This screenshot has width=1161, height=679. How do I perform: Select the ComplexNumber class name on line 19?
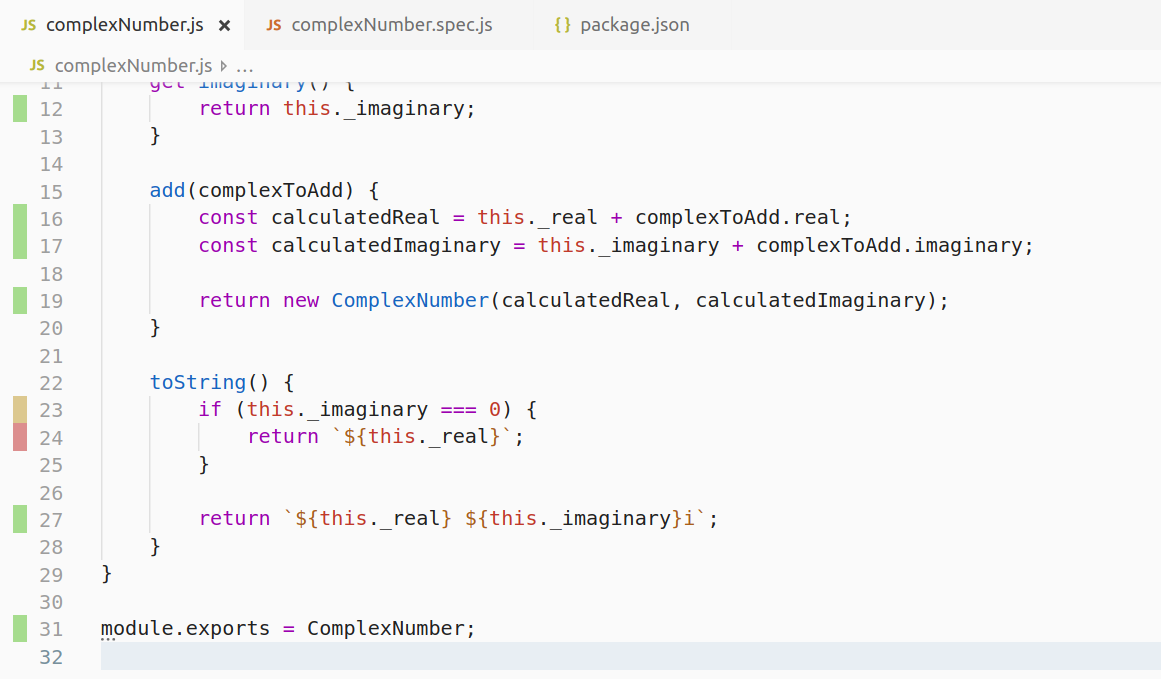pos(410,299)
